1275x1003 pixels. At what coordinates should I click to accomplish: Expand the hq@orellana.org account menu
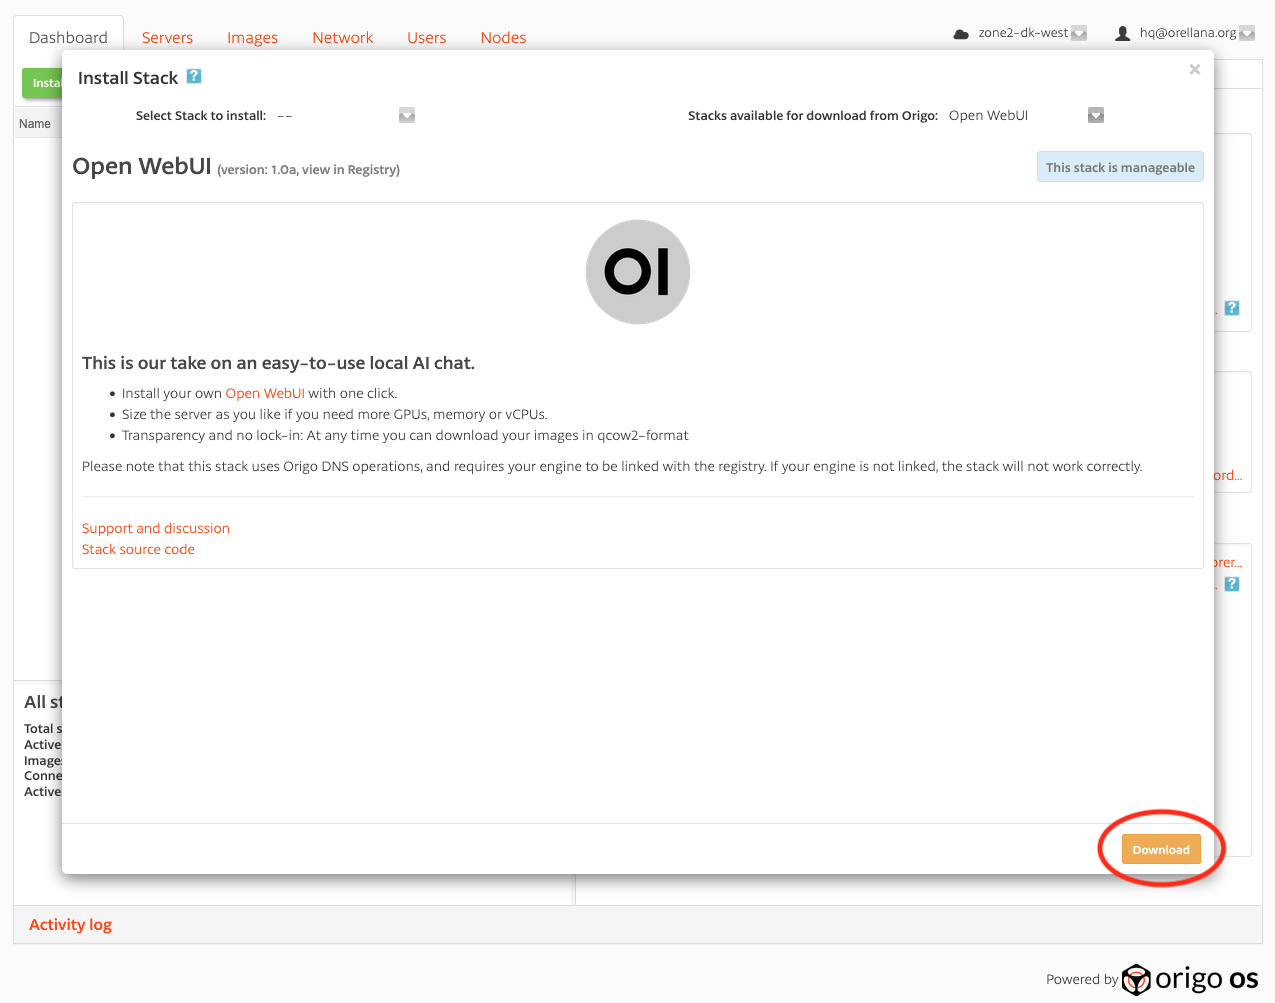1247,34
